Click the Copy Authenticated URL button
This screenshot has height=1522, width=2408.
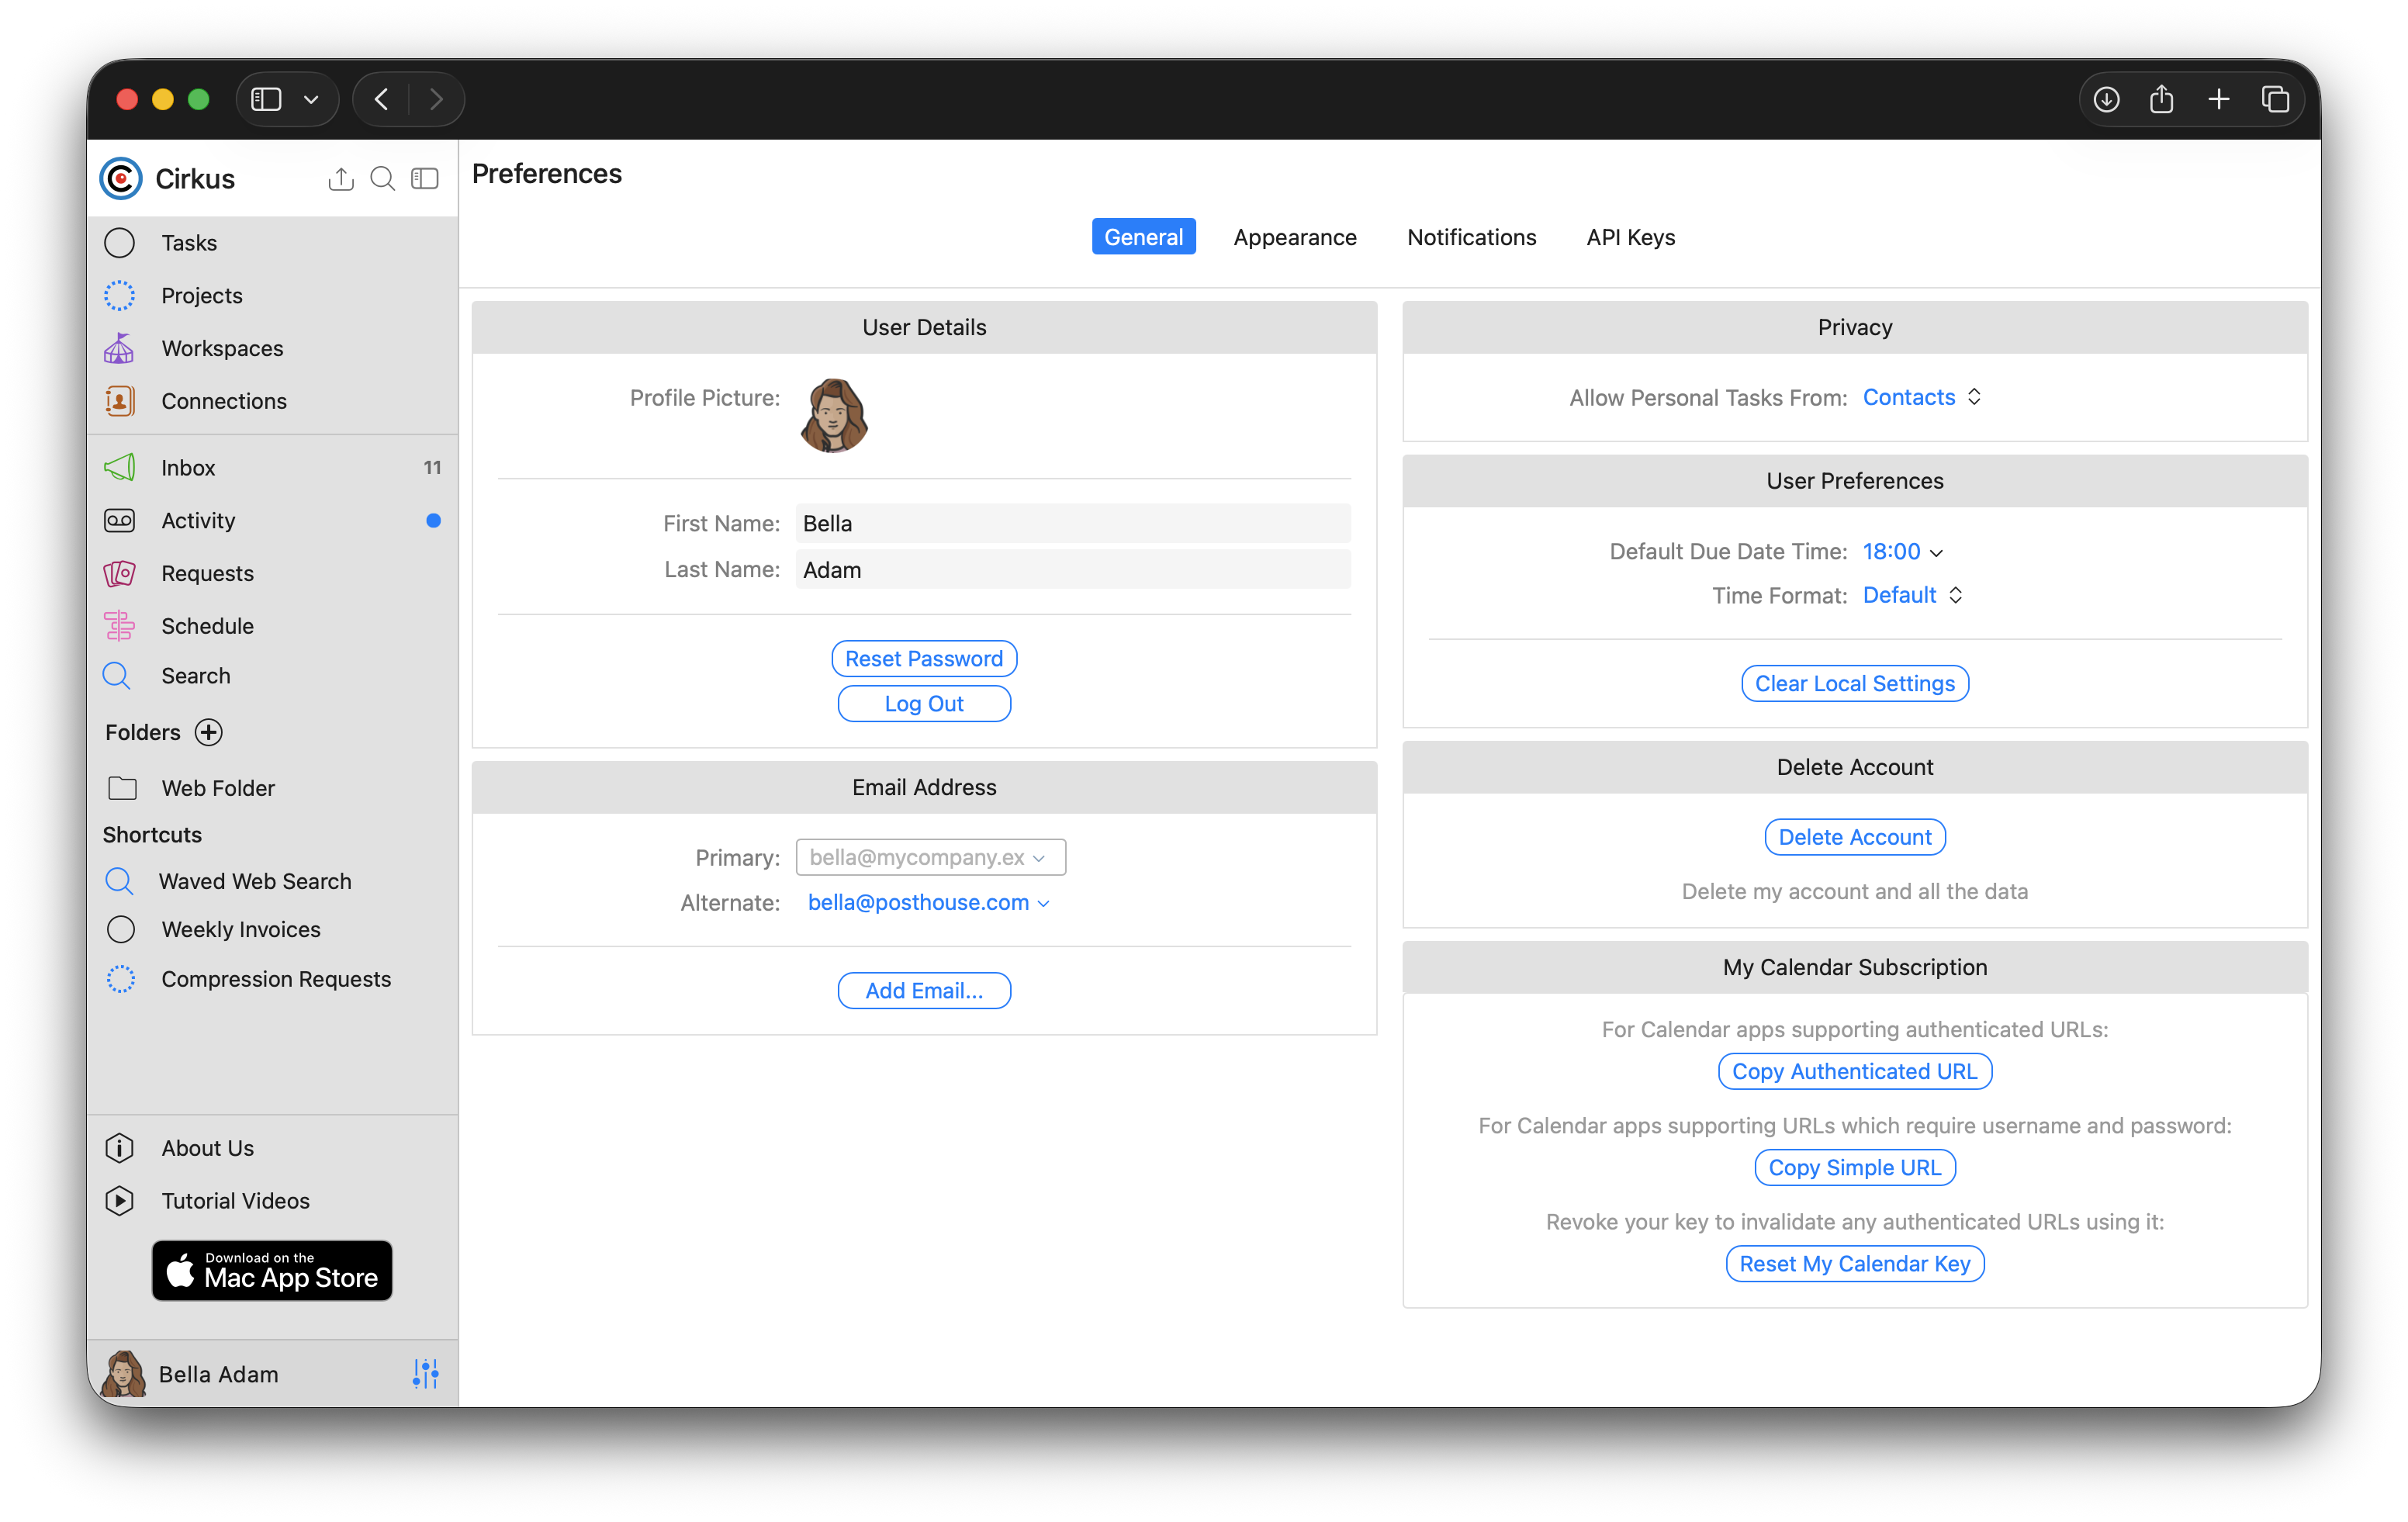[1854, 1071]
